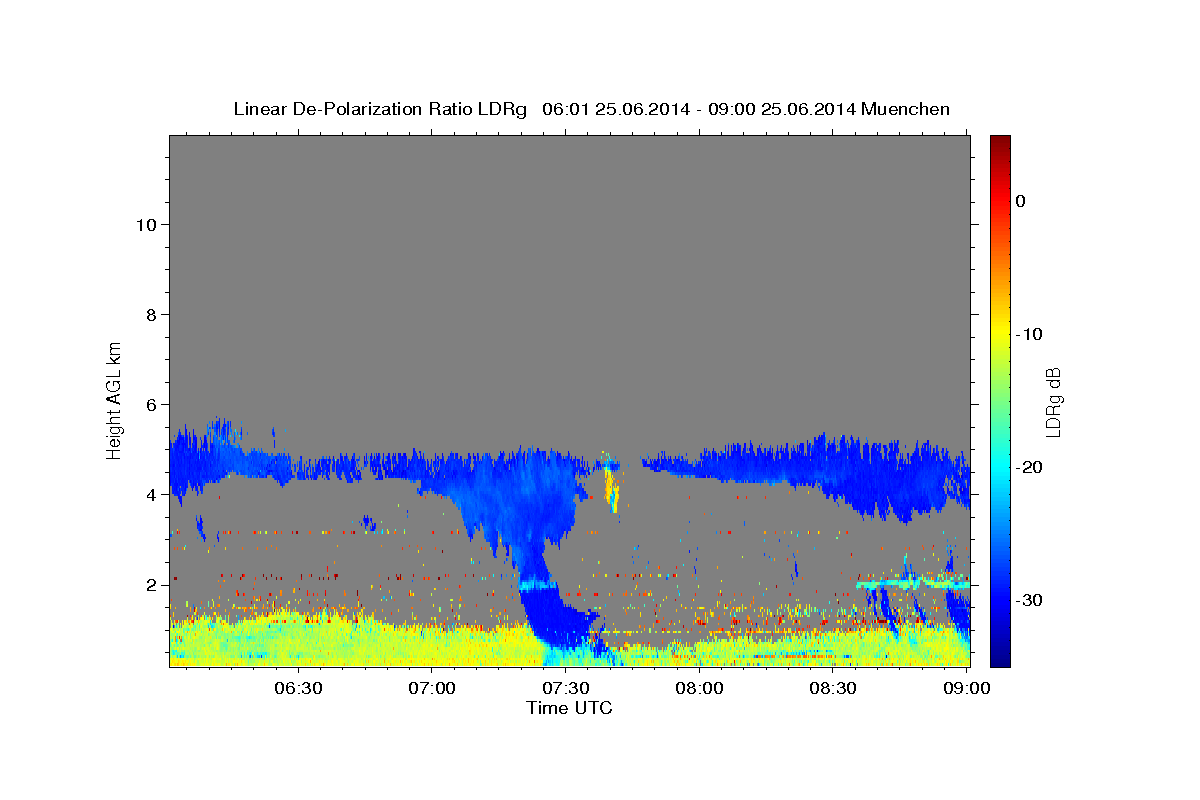
Task: Click the colorbar label 0
Action: pyautogui.click(x=1020, y=201)
